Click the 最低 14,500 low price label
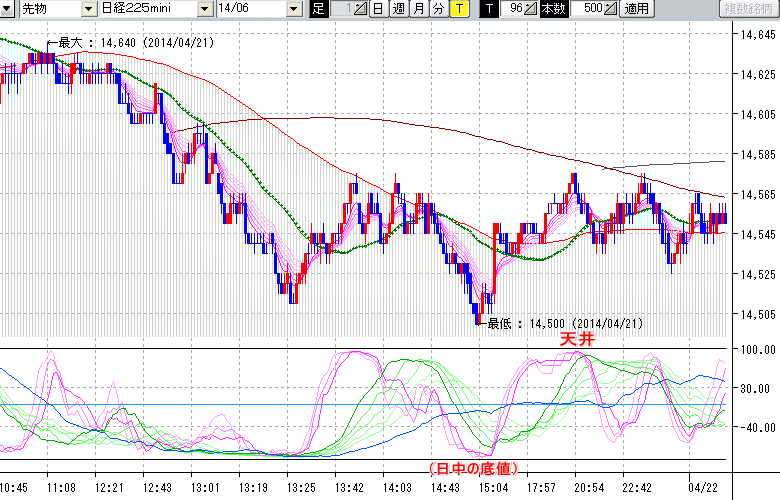The height and width of the screenshot is (500, 780). [564, 323]
